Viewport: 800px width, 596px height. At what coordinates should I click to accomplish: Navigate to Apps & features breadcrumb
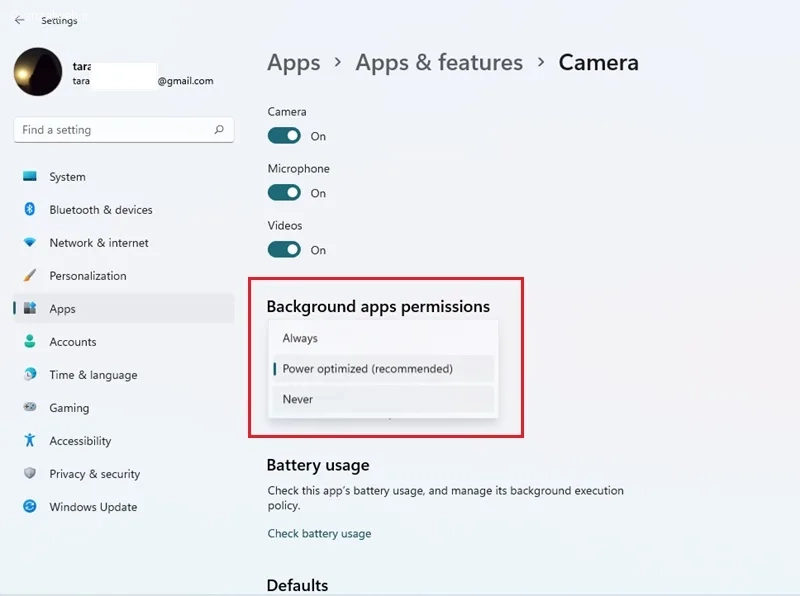(439, 63)
